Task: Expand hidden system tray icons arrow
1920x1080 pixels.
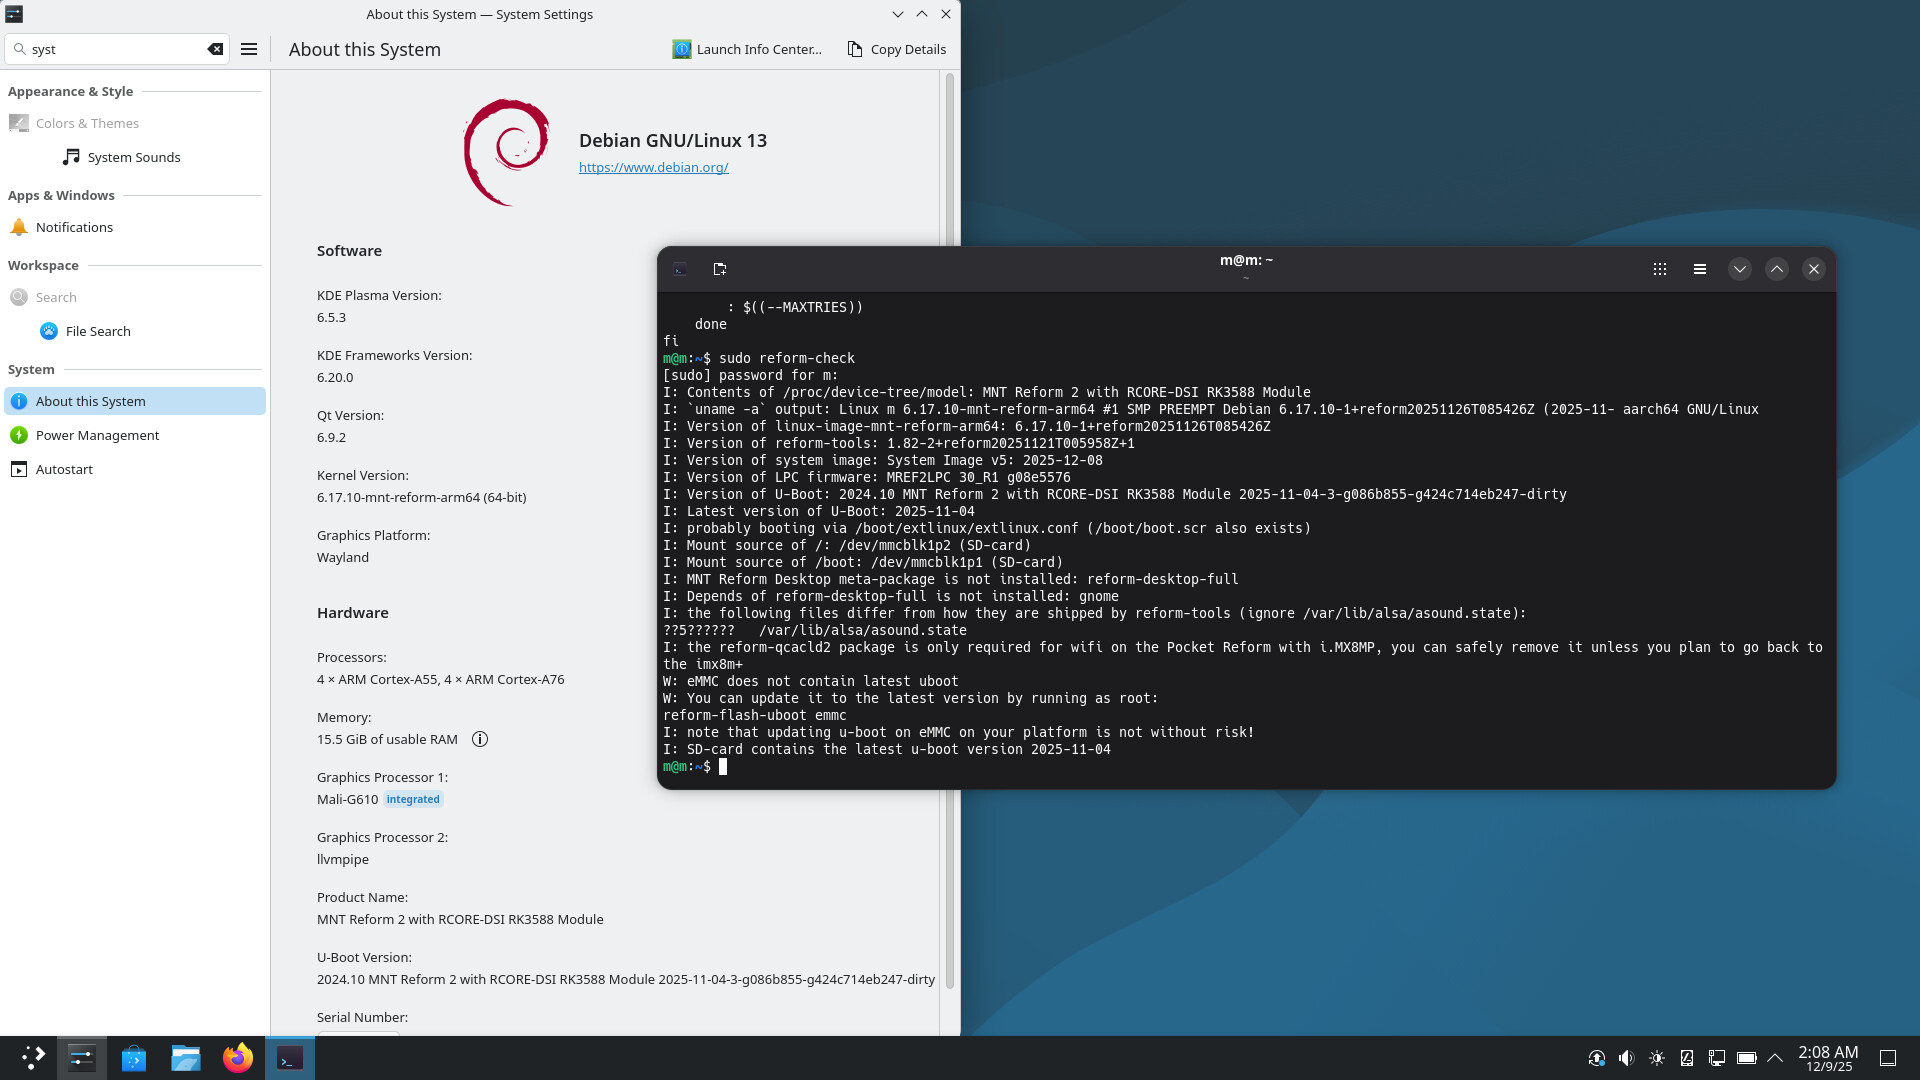Action: tap(1775, 1058)
